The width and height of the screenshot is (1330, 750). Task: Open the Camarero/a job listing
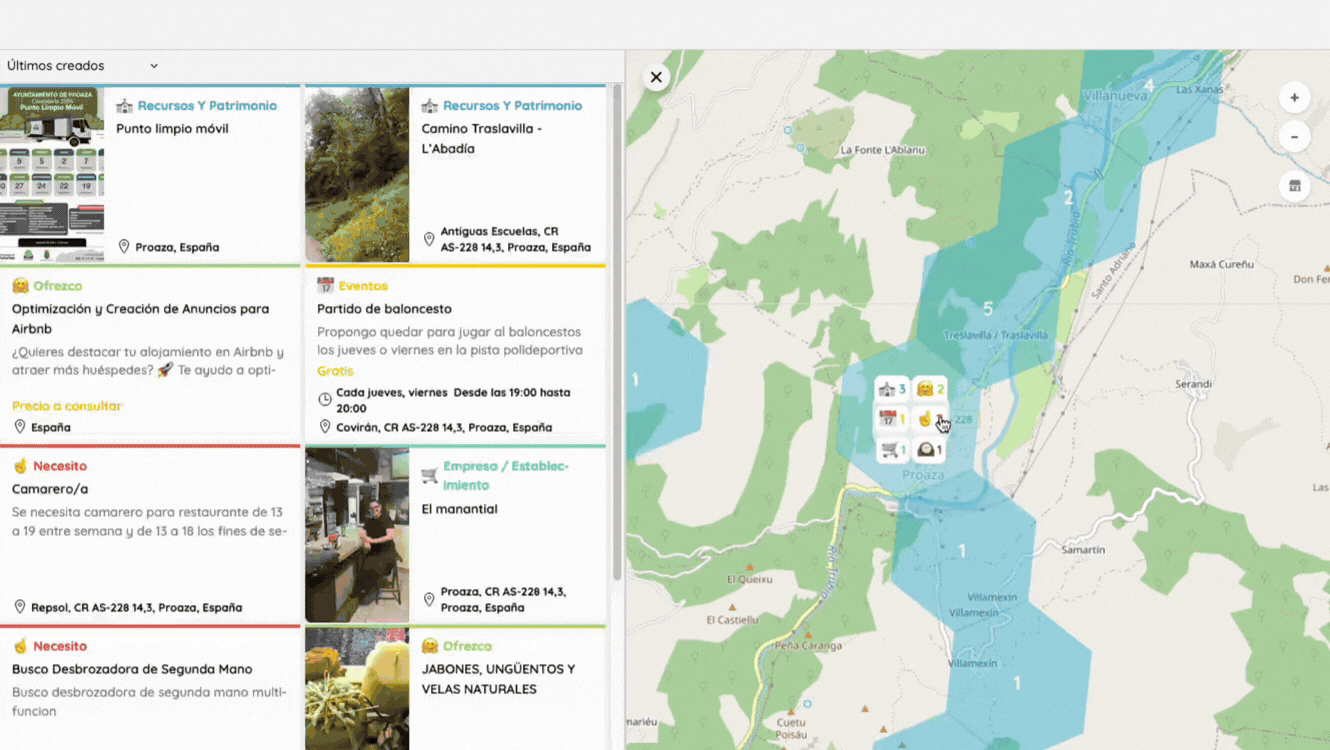[x=50, y=489]
